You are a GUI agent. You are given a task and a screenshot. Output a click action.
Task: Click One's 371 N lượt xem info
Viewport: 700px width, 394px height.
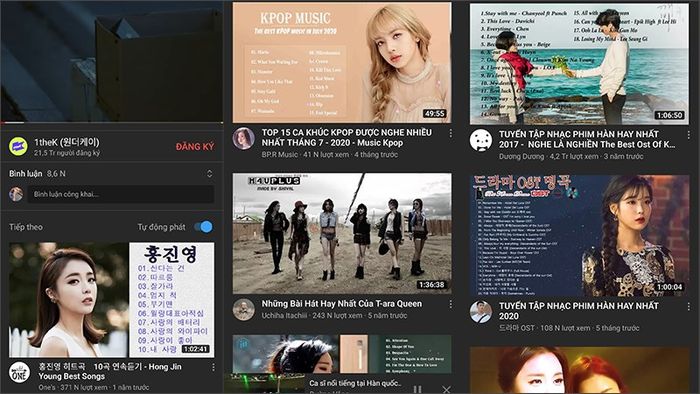pyautogui.click(x=94, y=387)
